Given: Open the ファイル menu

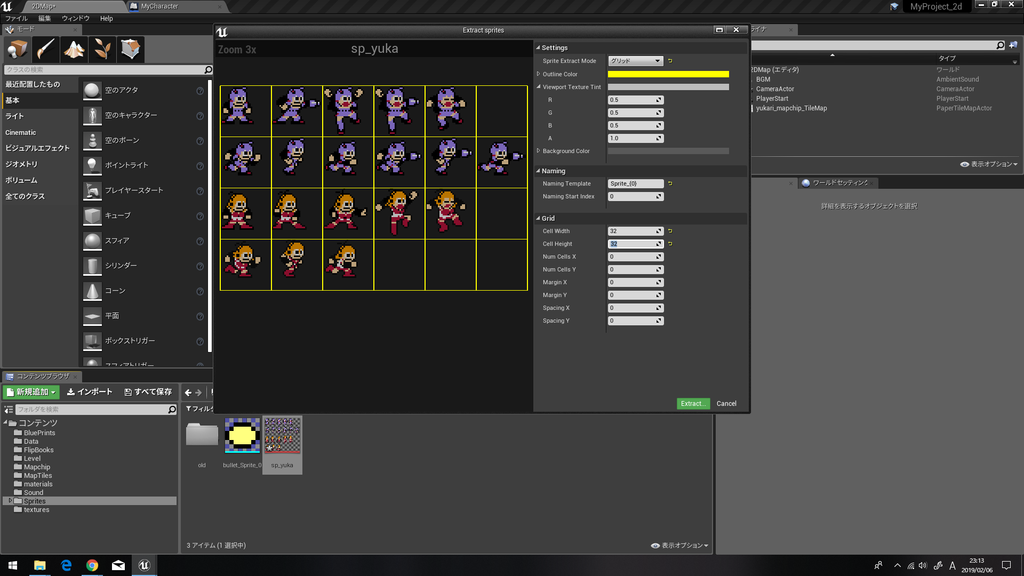Looking at the screenshot, I should 16,18.
